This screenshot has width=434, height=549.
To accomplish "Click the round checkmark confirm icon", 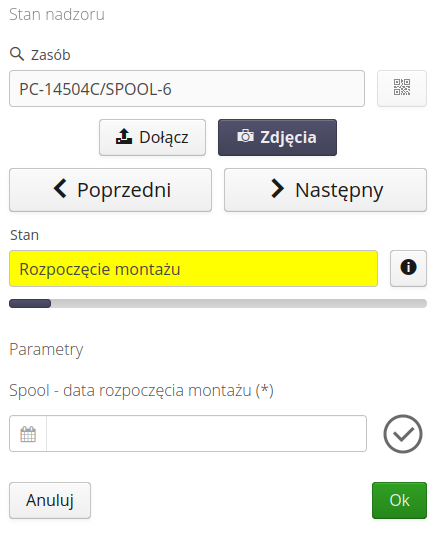I will [403, 434].
